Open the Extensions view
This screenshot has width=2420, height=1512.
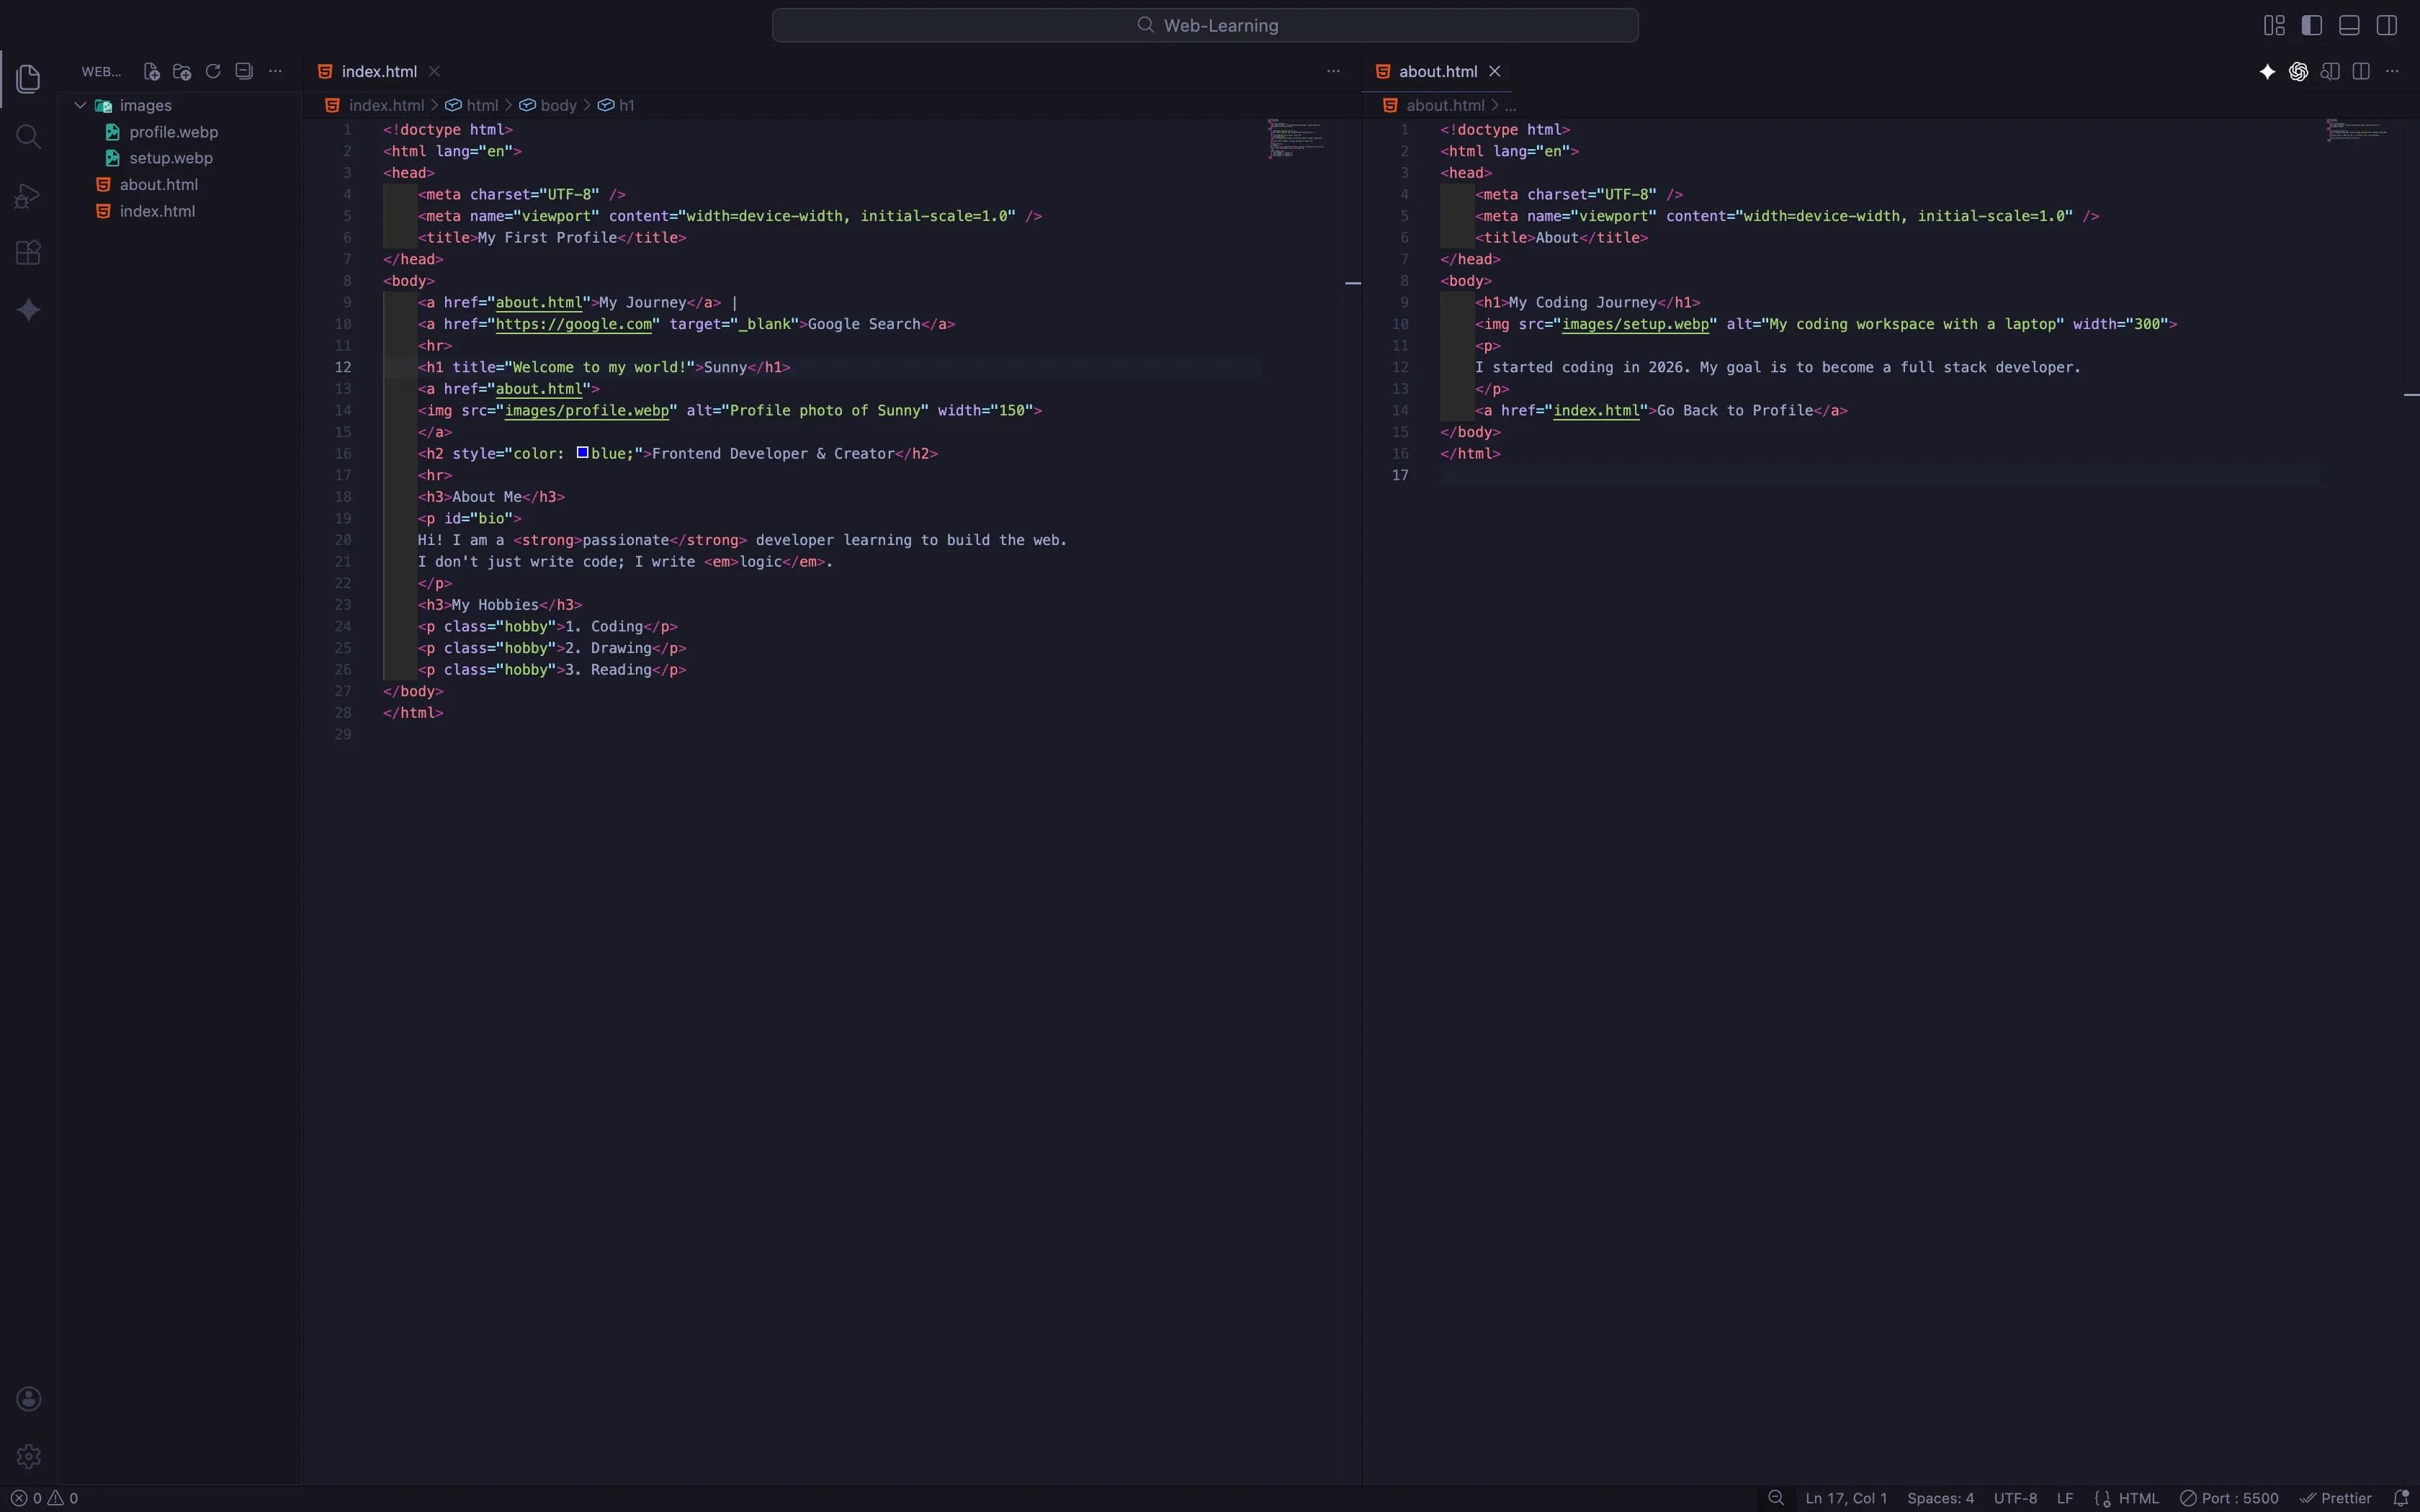pyautogui.click(x=28, y=252)
